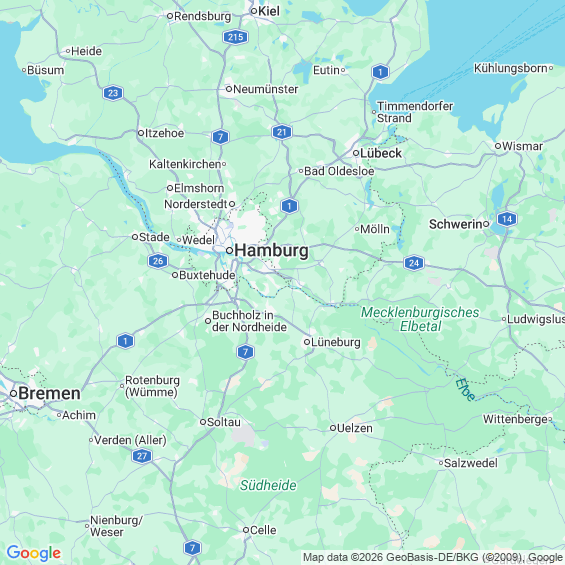Click the map data copyright text
Screen dimensions: 565x565
[x=432, y=558]
